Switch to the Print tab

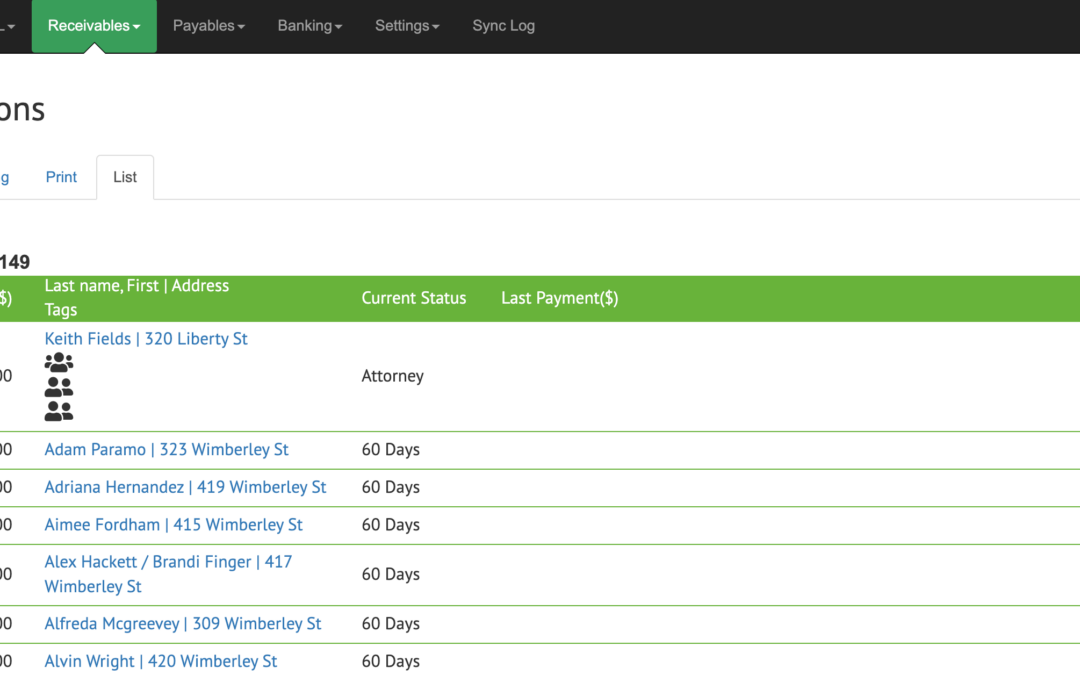coord(61,177)
